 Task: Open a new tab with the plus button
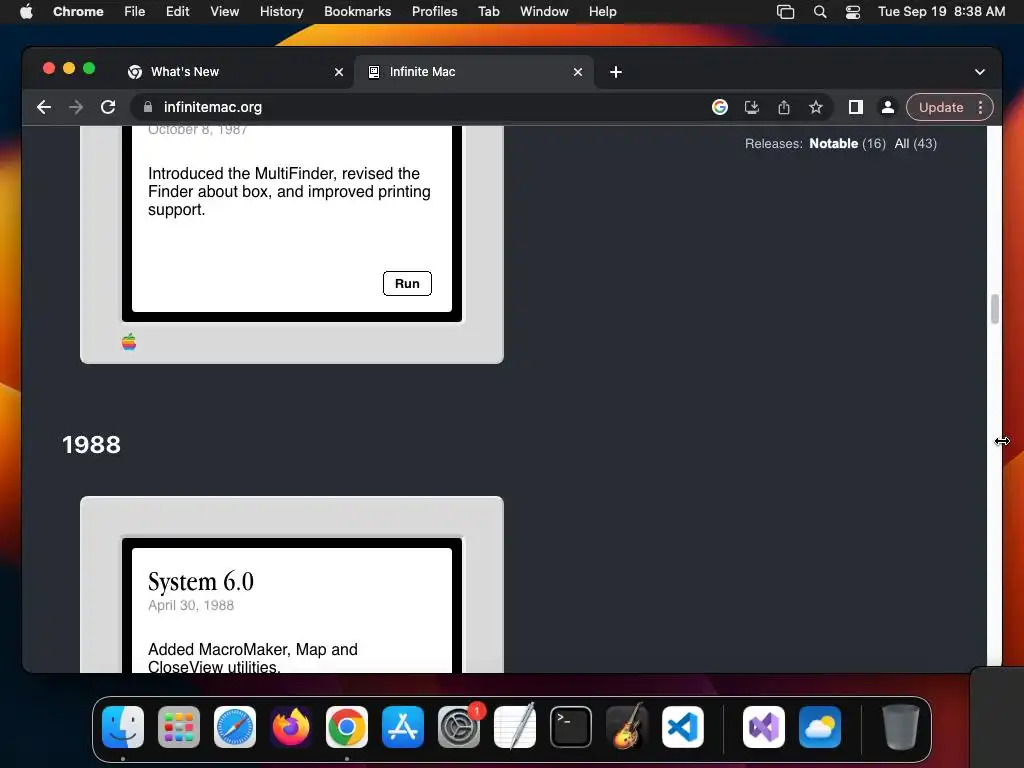[616, 72]
